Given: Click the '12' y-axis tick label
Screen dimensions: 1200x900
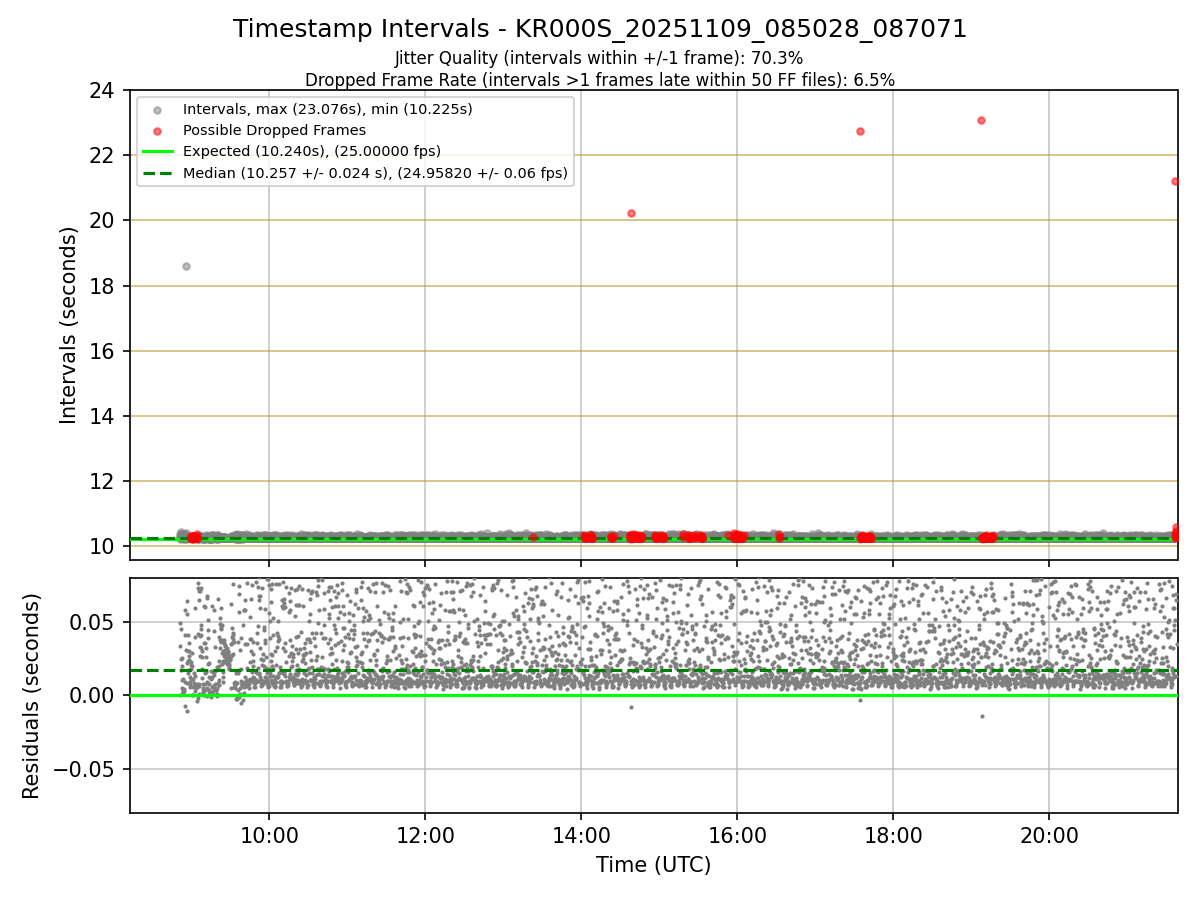Looking at the screenshot, I should pos(101,481).
